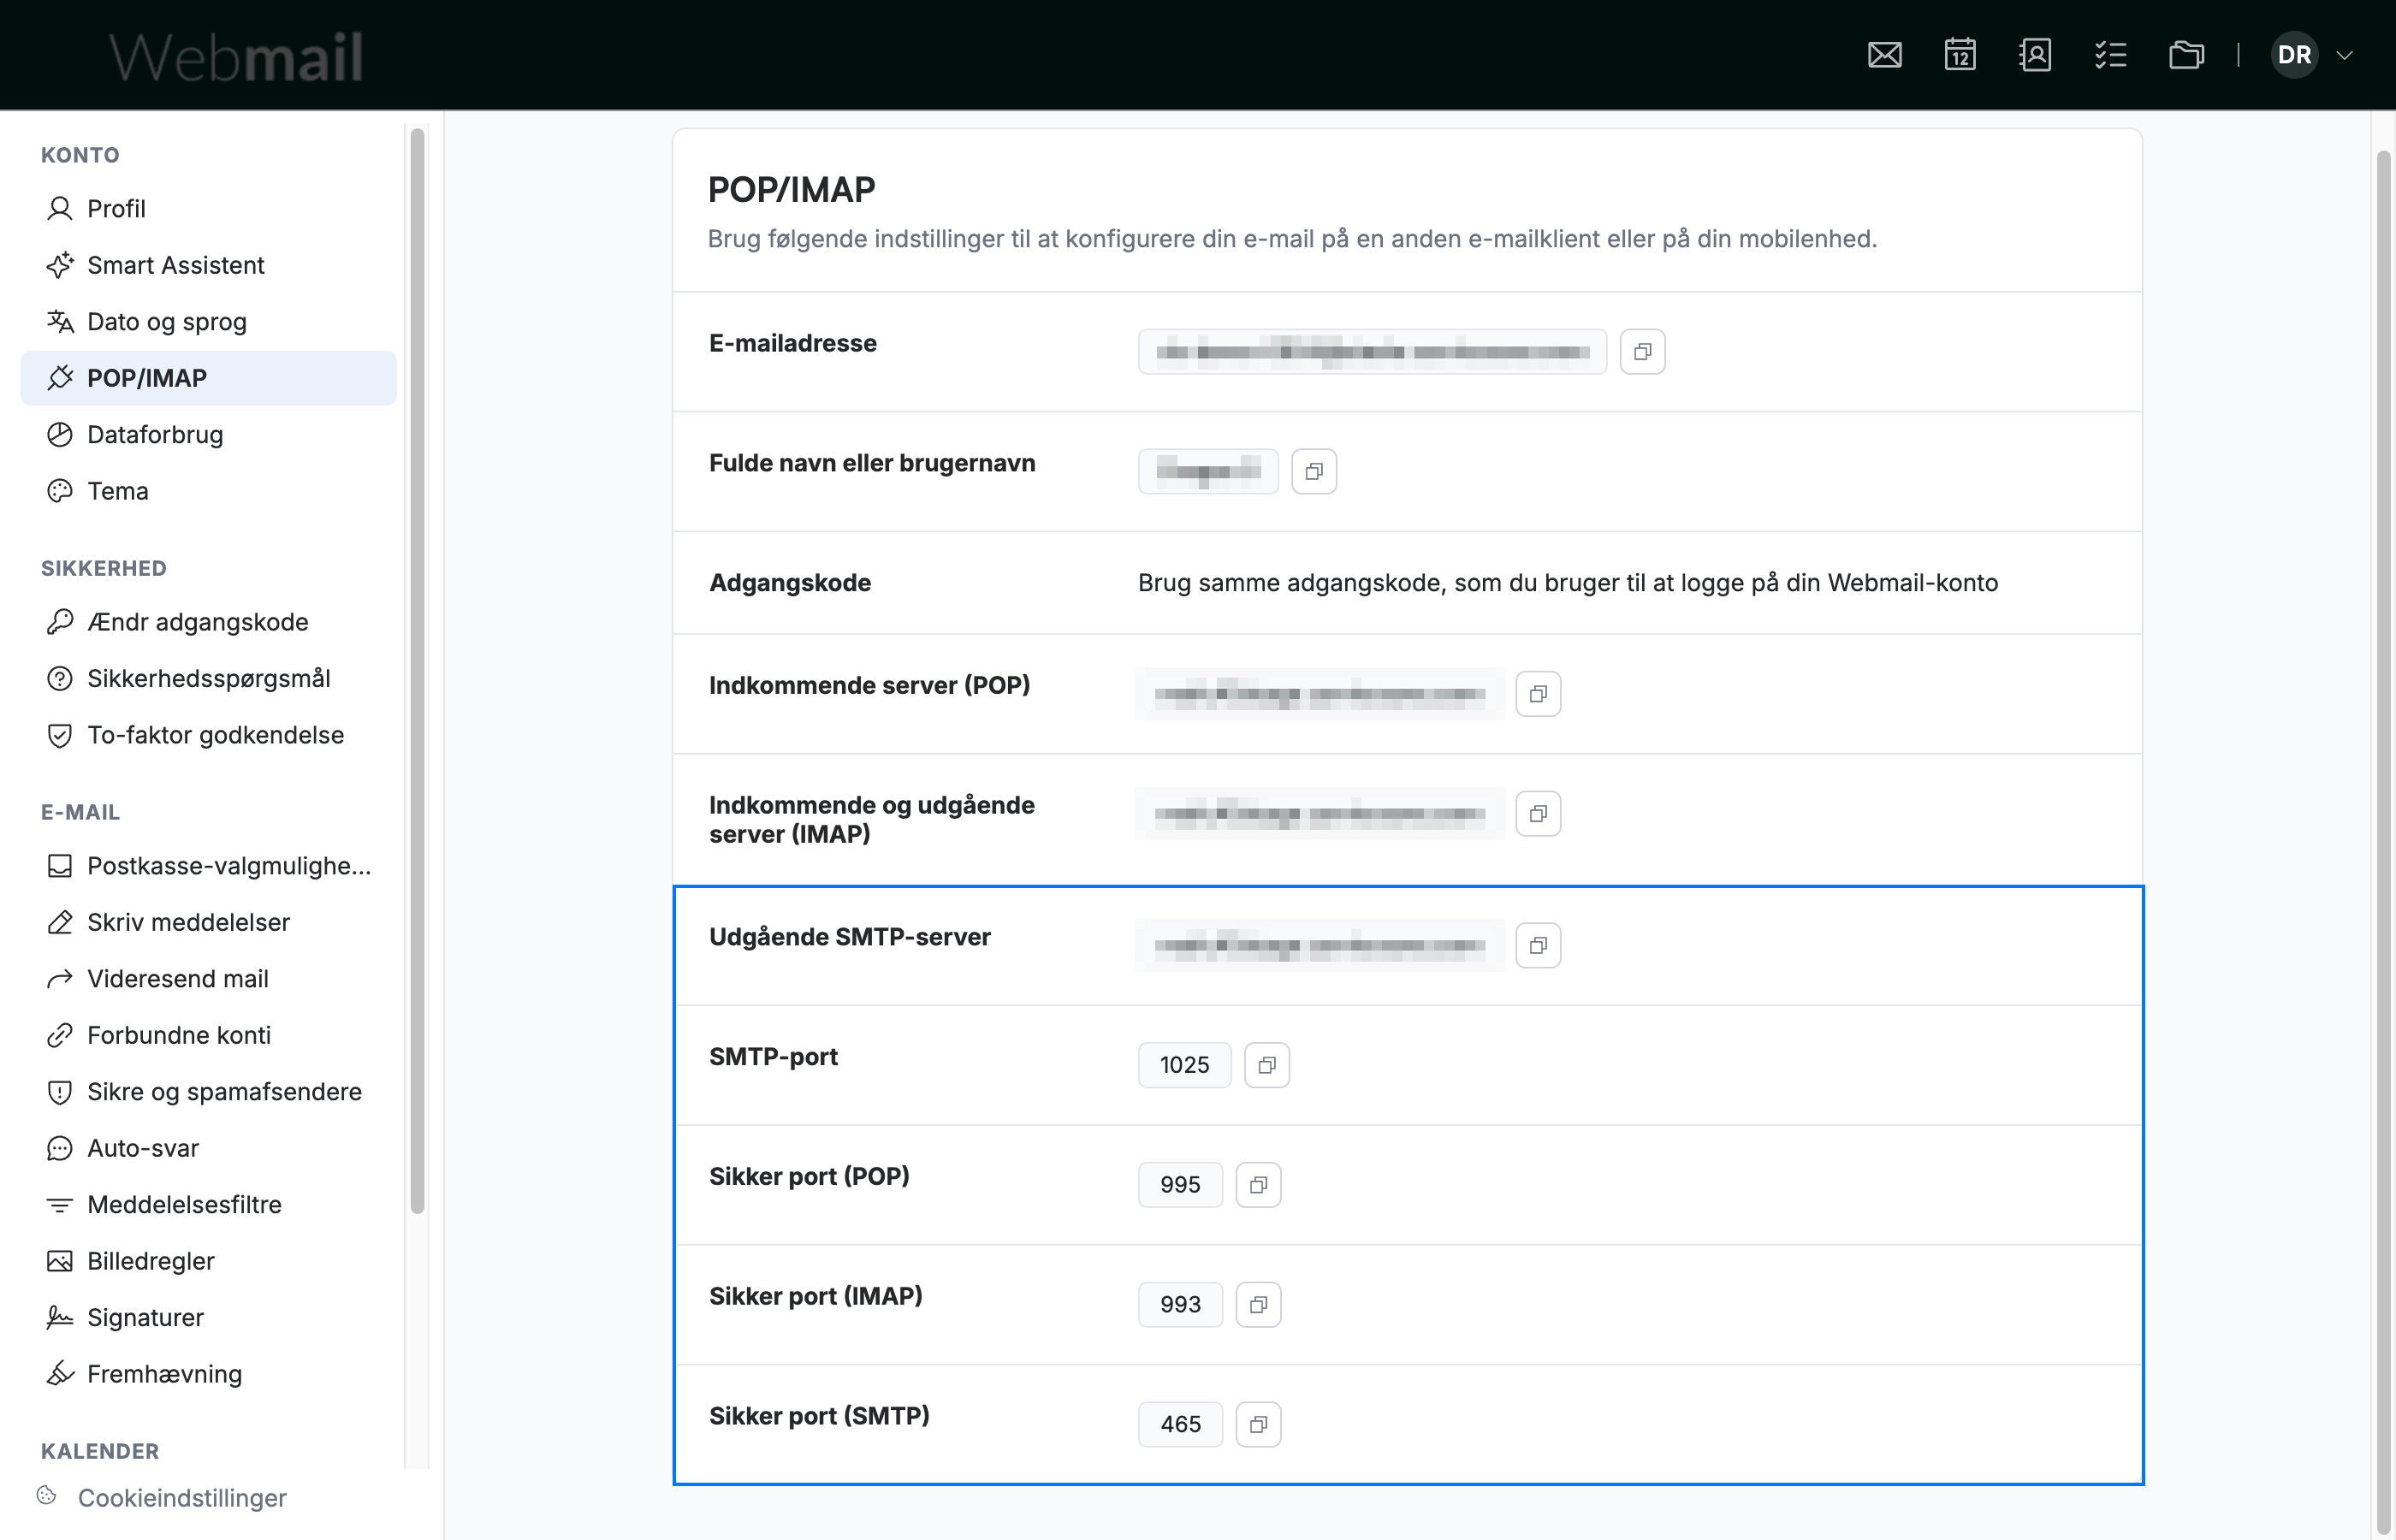
Task: Open Postkasse-valgmuligheder settings
Action: (208, 866)
